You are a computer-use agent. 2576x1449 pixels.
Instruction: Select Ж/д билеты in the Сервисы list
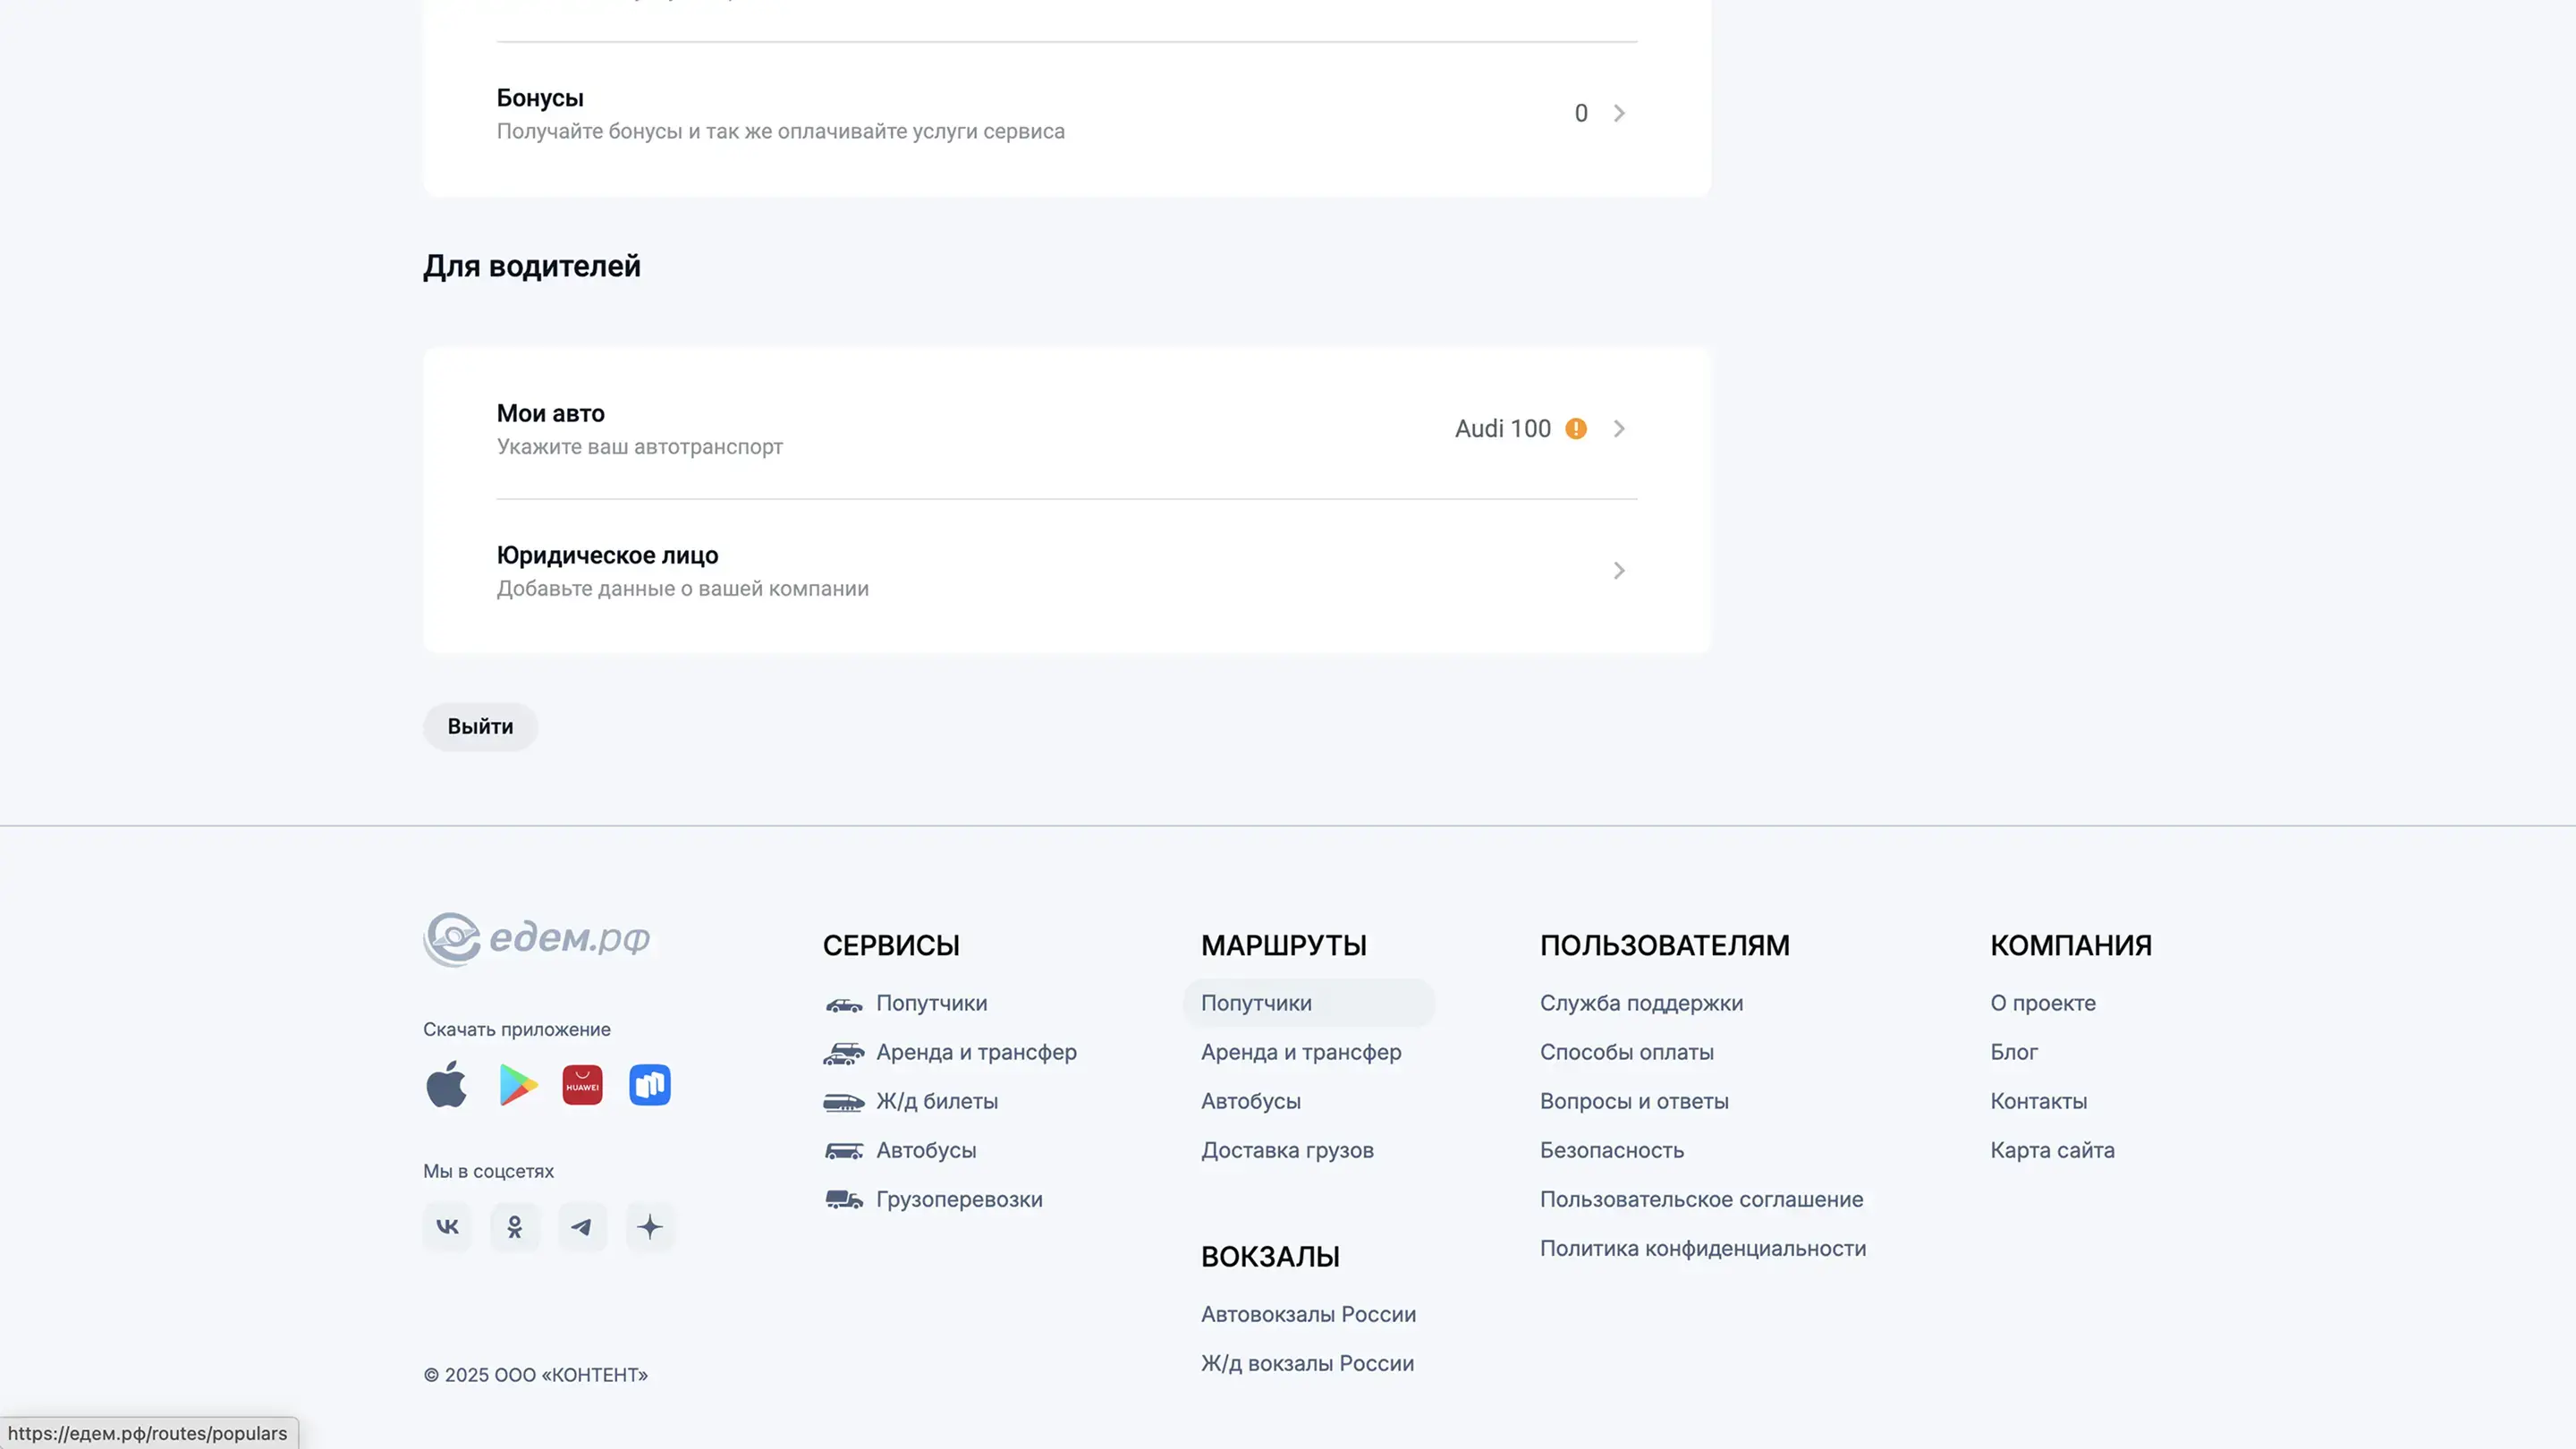pyautogui.click(x=936, y=1101)
